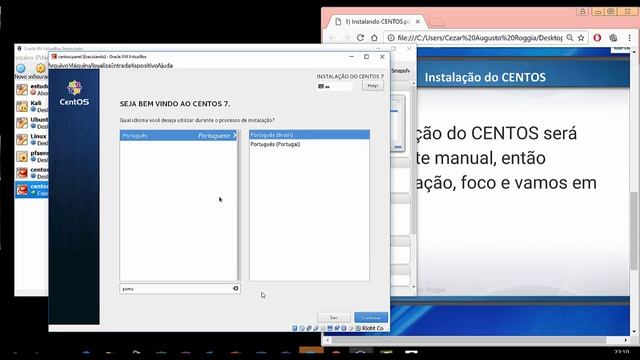Select the highlighted running centos VM entry
640x360 pixels.
click(x=32, y=190)
